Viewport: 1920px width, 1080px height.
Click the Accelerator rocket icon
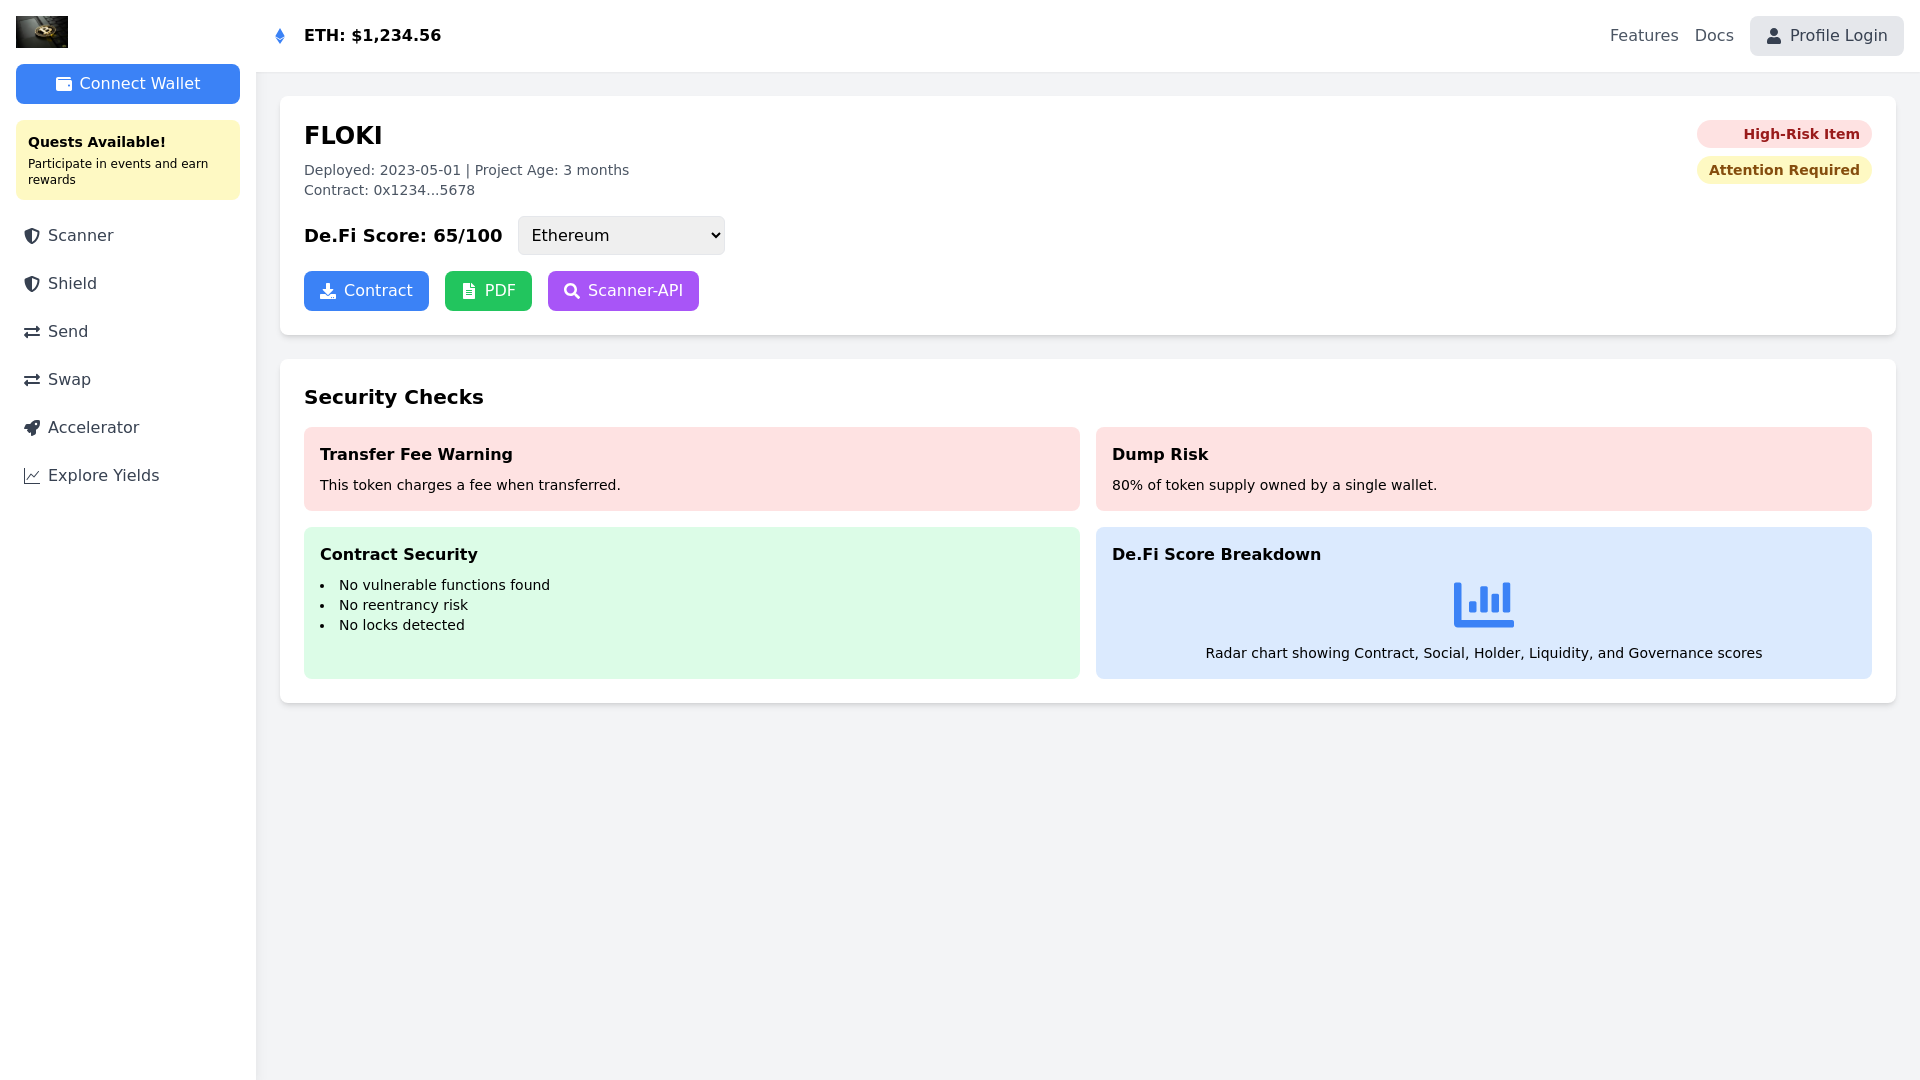tap(31, 427)
